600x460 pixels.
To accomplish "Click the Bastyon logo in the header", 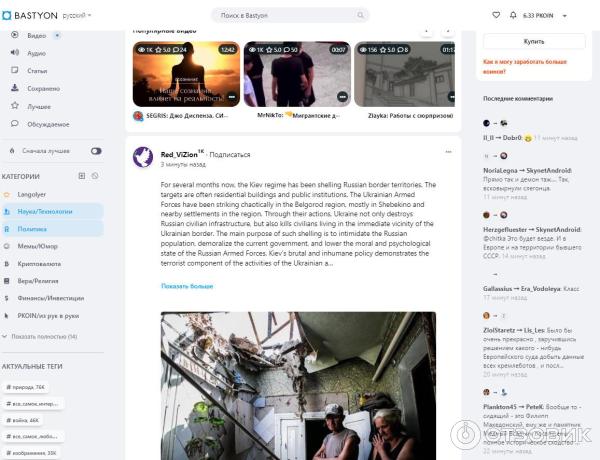I will (x=32, y=16).
